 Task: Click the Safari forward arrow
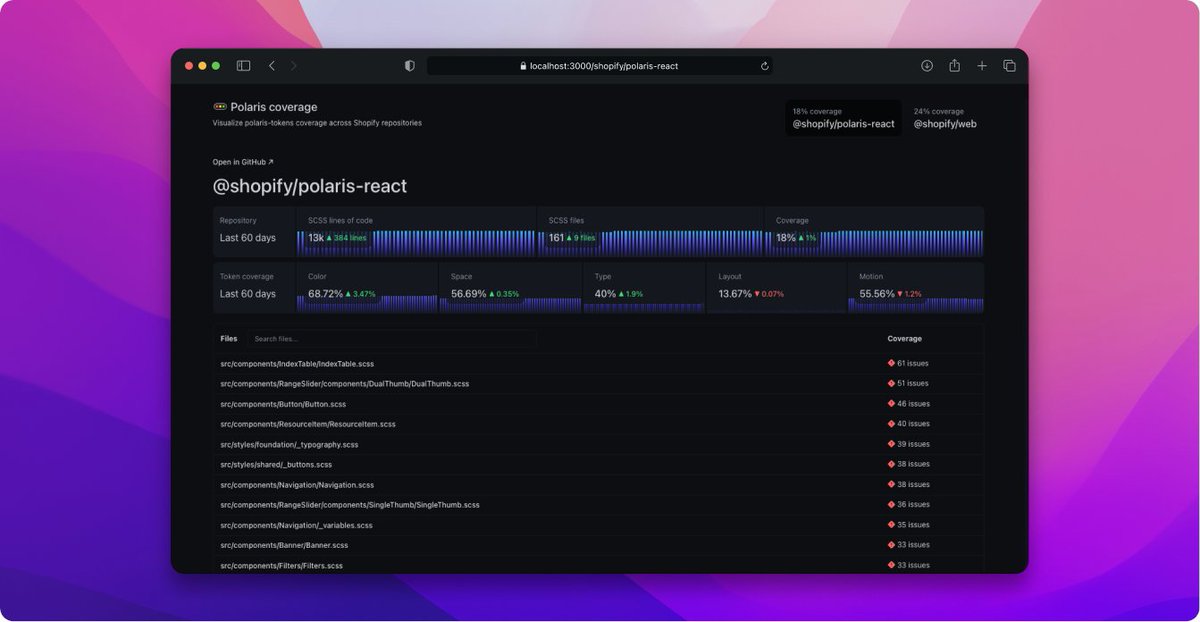[x=293, y=66]
